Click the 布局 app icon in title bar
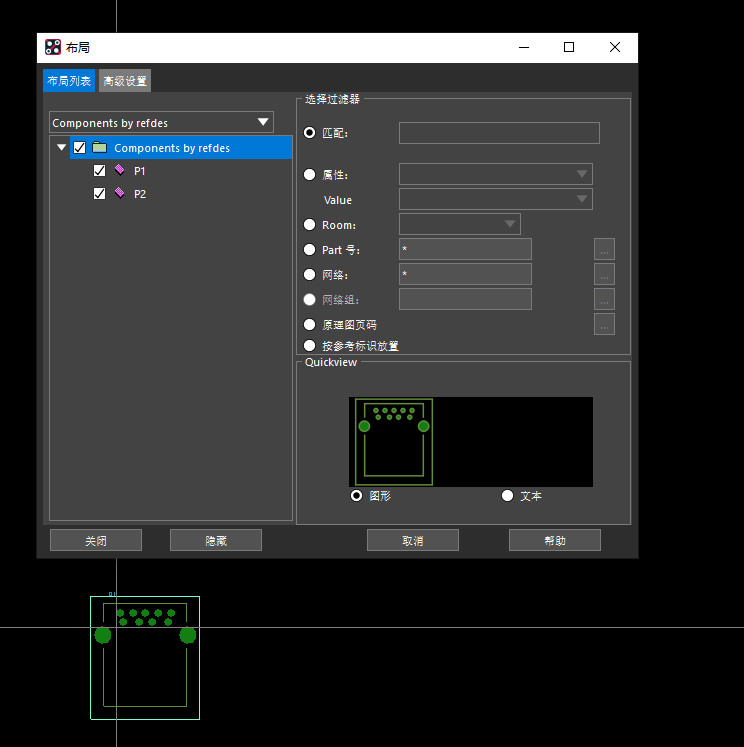Viewport: 744px width, 747px height. [x=53, y=47]
